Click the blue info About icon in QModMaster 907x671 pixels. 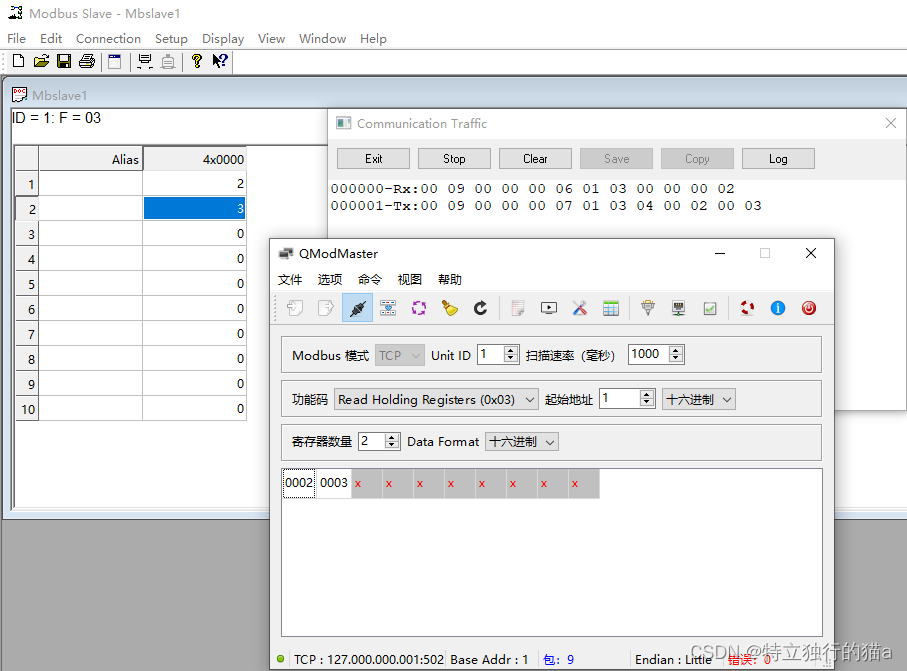tap(778, 308)
